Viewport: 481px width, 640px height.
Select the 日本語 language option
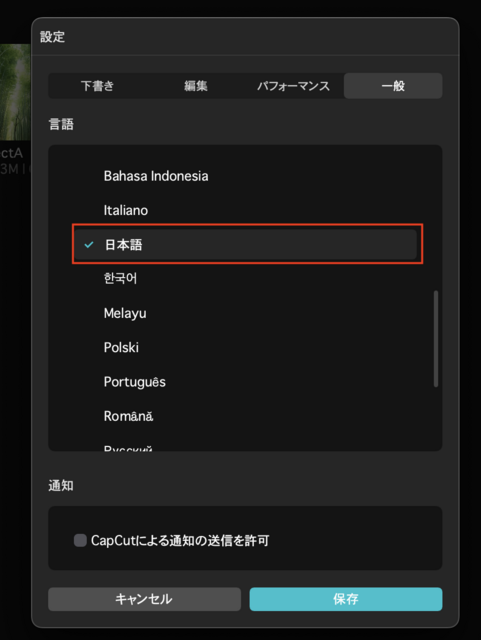[x=245, y=244]
